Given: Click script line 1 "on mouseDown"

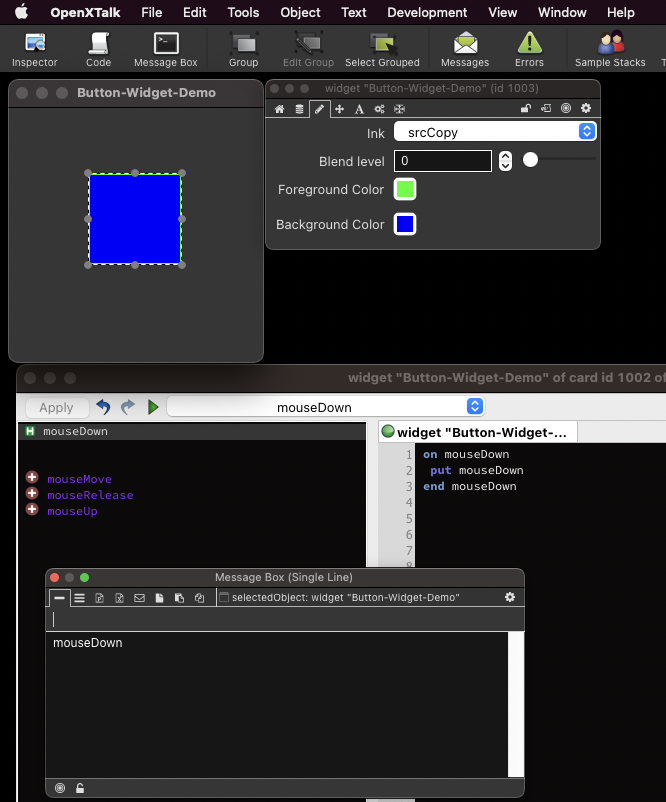Looking at the screenshot, I should (466, 454).
